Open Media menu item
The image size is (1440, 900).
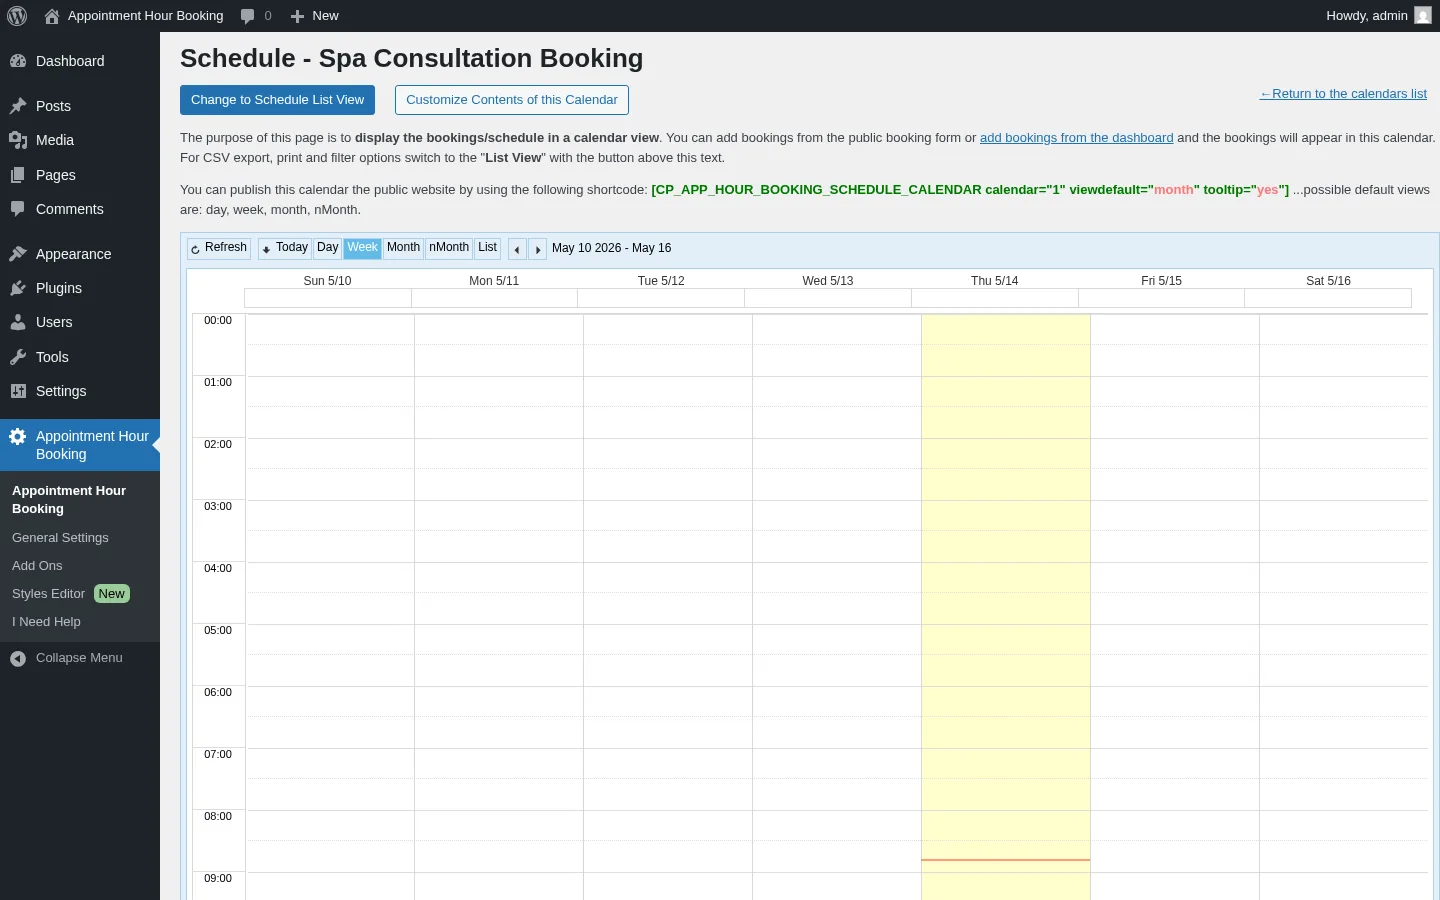click(80, 140)
